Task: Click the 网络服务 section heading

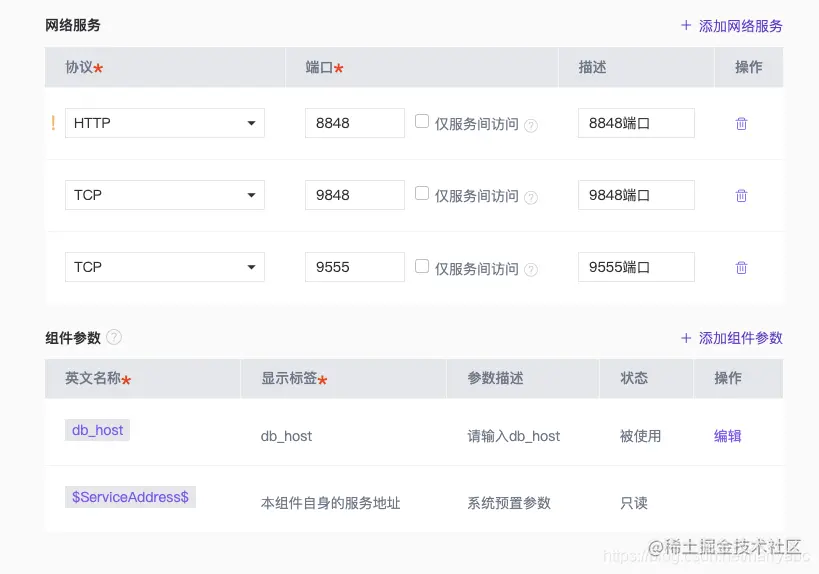Action: tap(73, 25)
